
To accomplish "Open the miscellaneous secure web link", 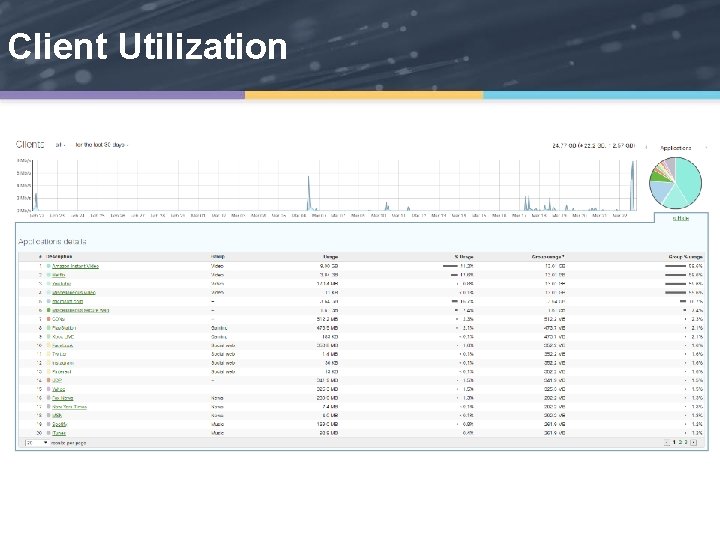I will 80,310.
